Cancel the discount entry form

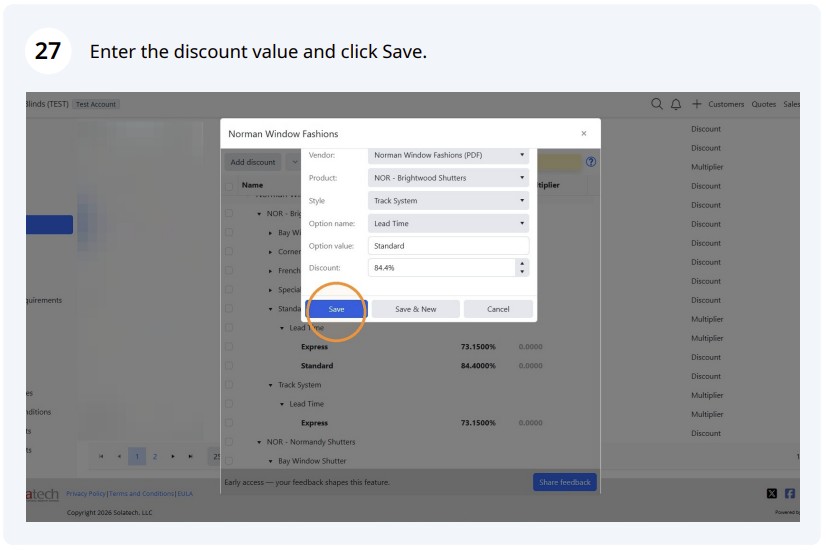pyautogui.click(x=498, y=309)
